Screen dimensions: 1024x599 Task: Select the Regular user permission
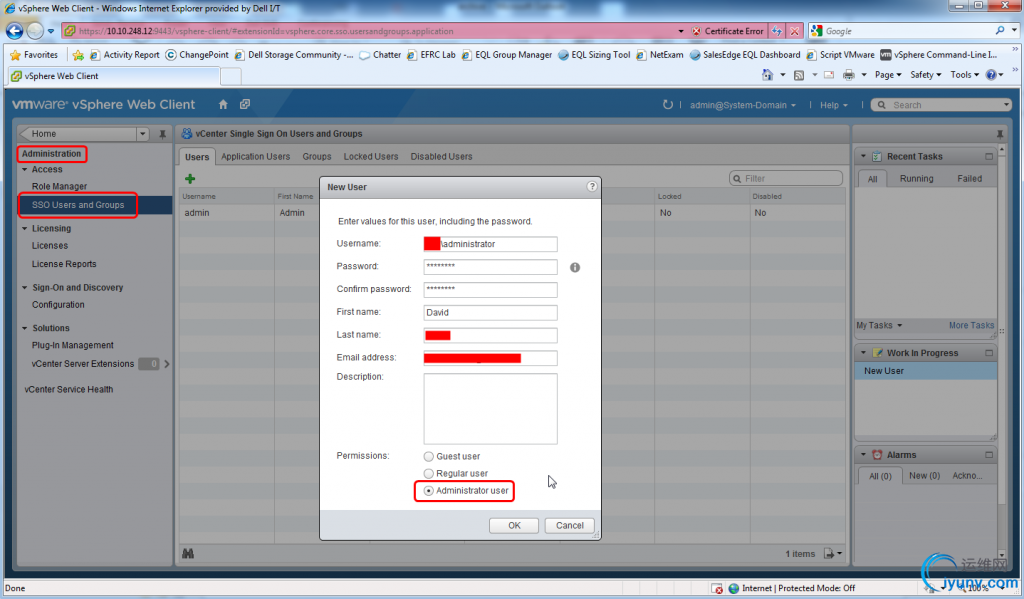(x=428, y=474)
